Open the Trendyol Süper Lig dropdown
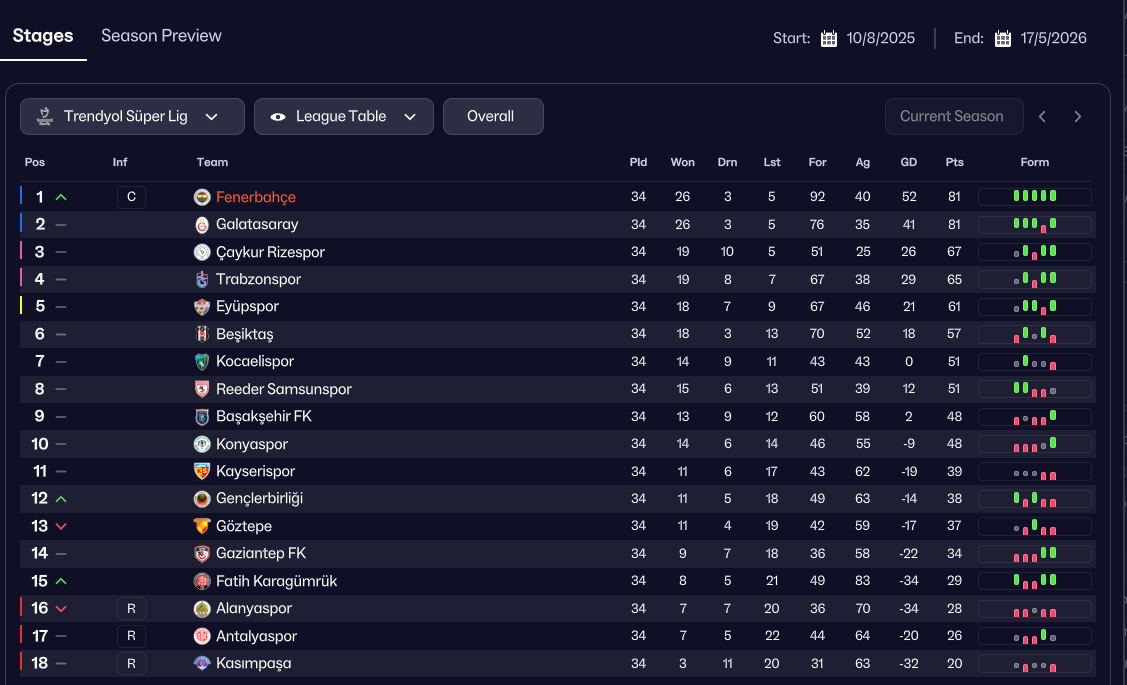This screenshot has width=1127, height=685. tap(132, 116)
